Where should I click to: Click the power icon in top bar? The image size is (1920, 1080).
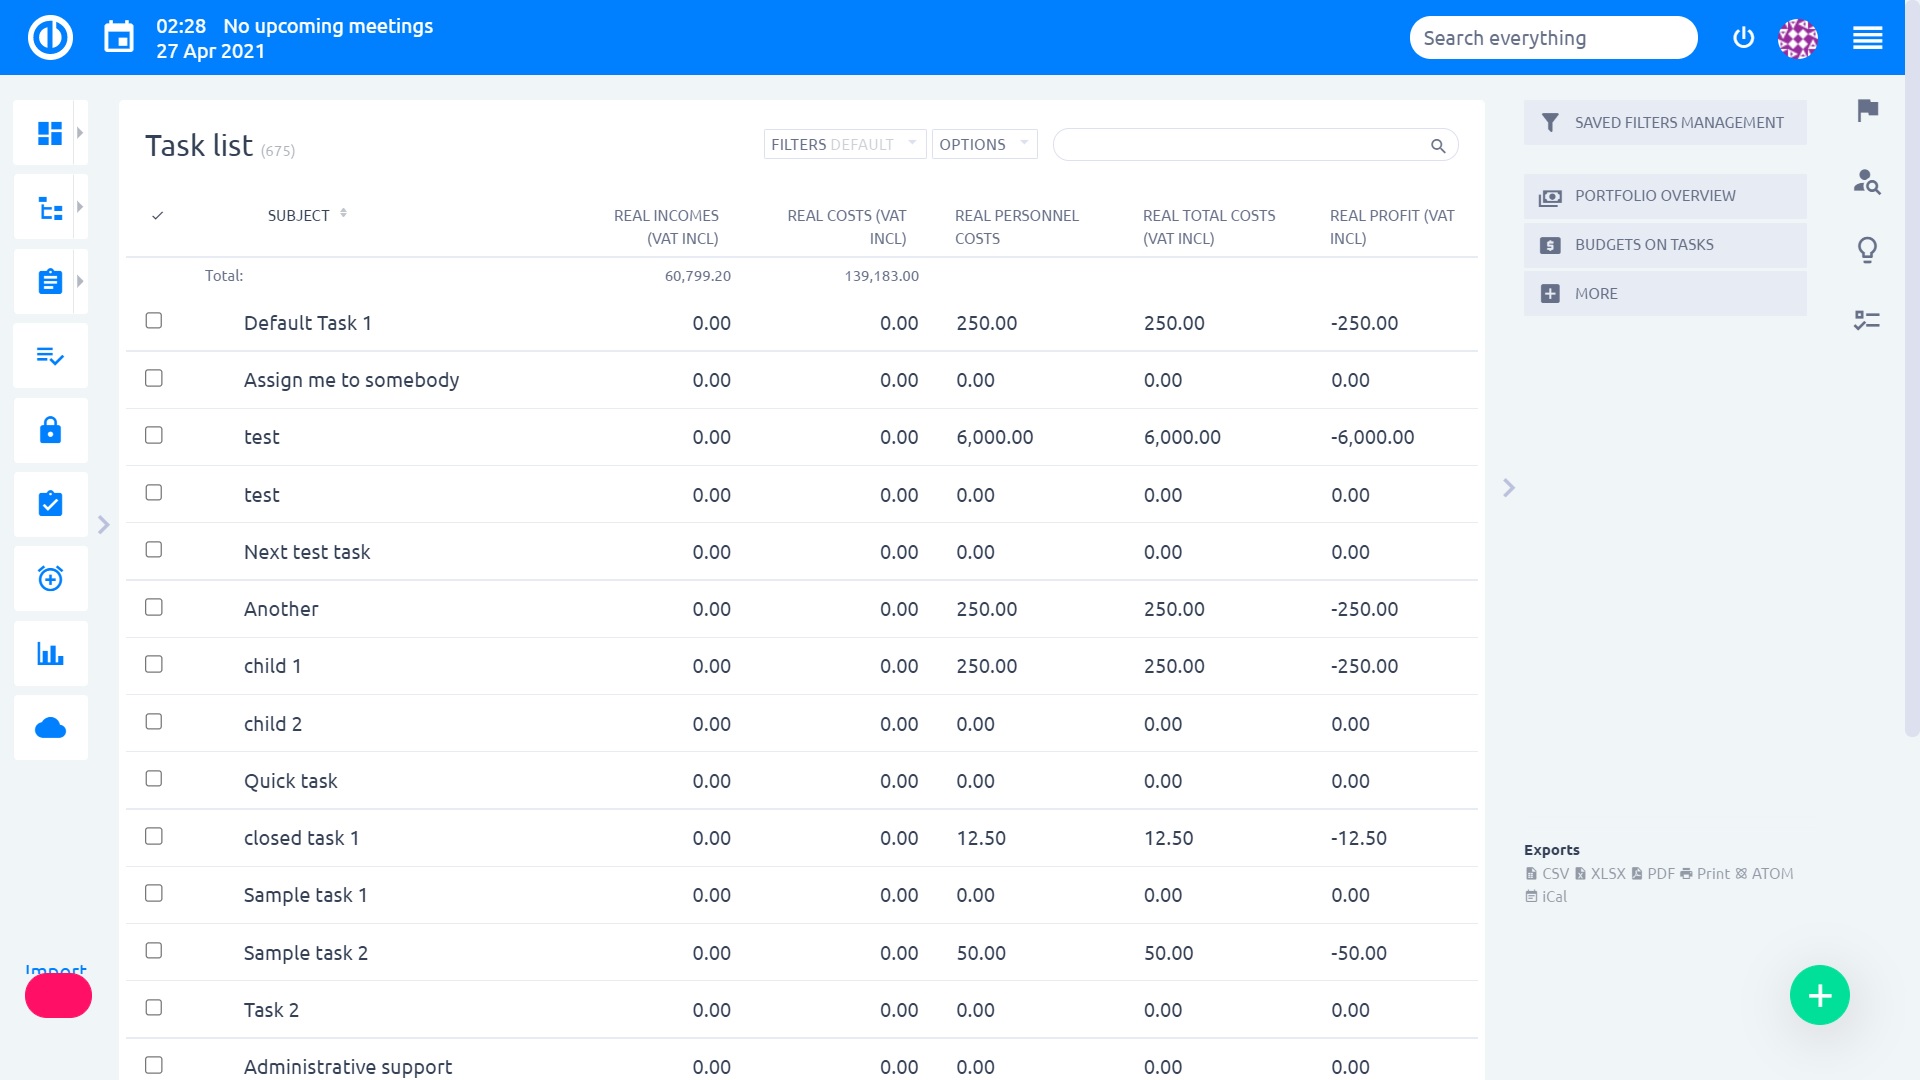coord(1743,38)
